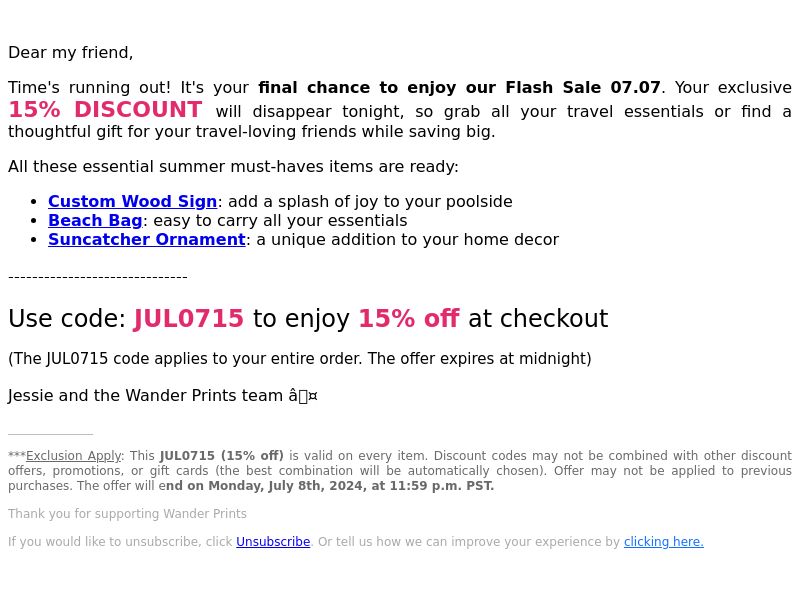Click the pink JUL0715 code in heading

tap(188, 318)
